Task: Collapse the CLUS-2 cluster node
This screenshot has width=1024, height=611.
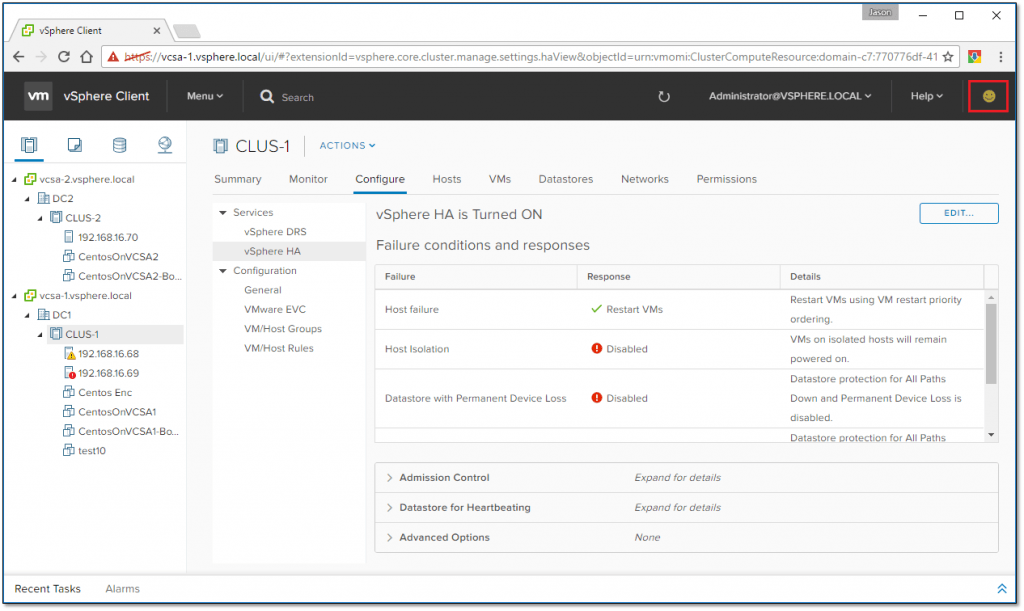Action: [x=40, y=218]
